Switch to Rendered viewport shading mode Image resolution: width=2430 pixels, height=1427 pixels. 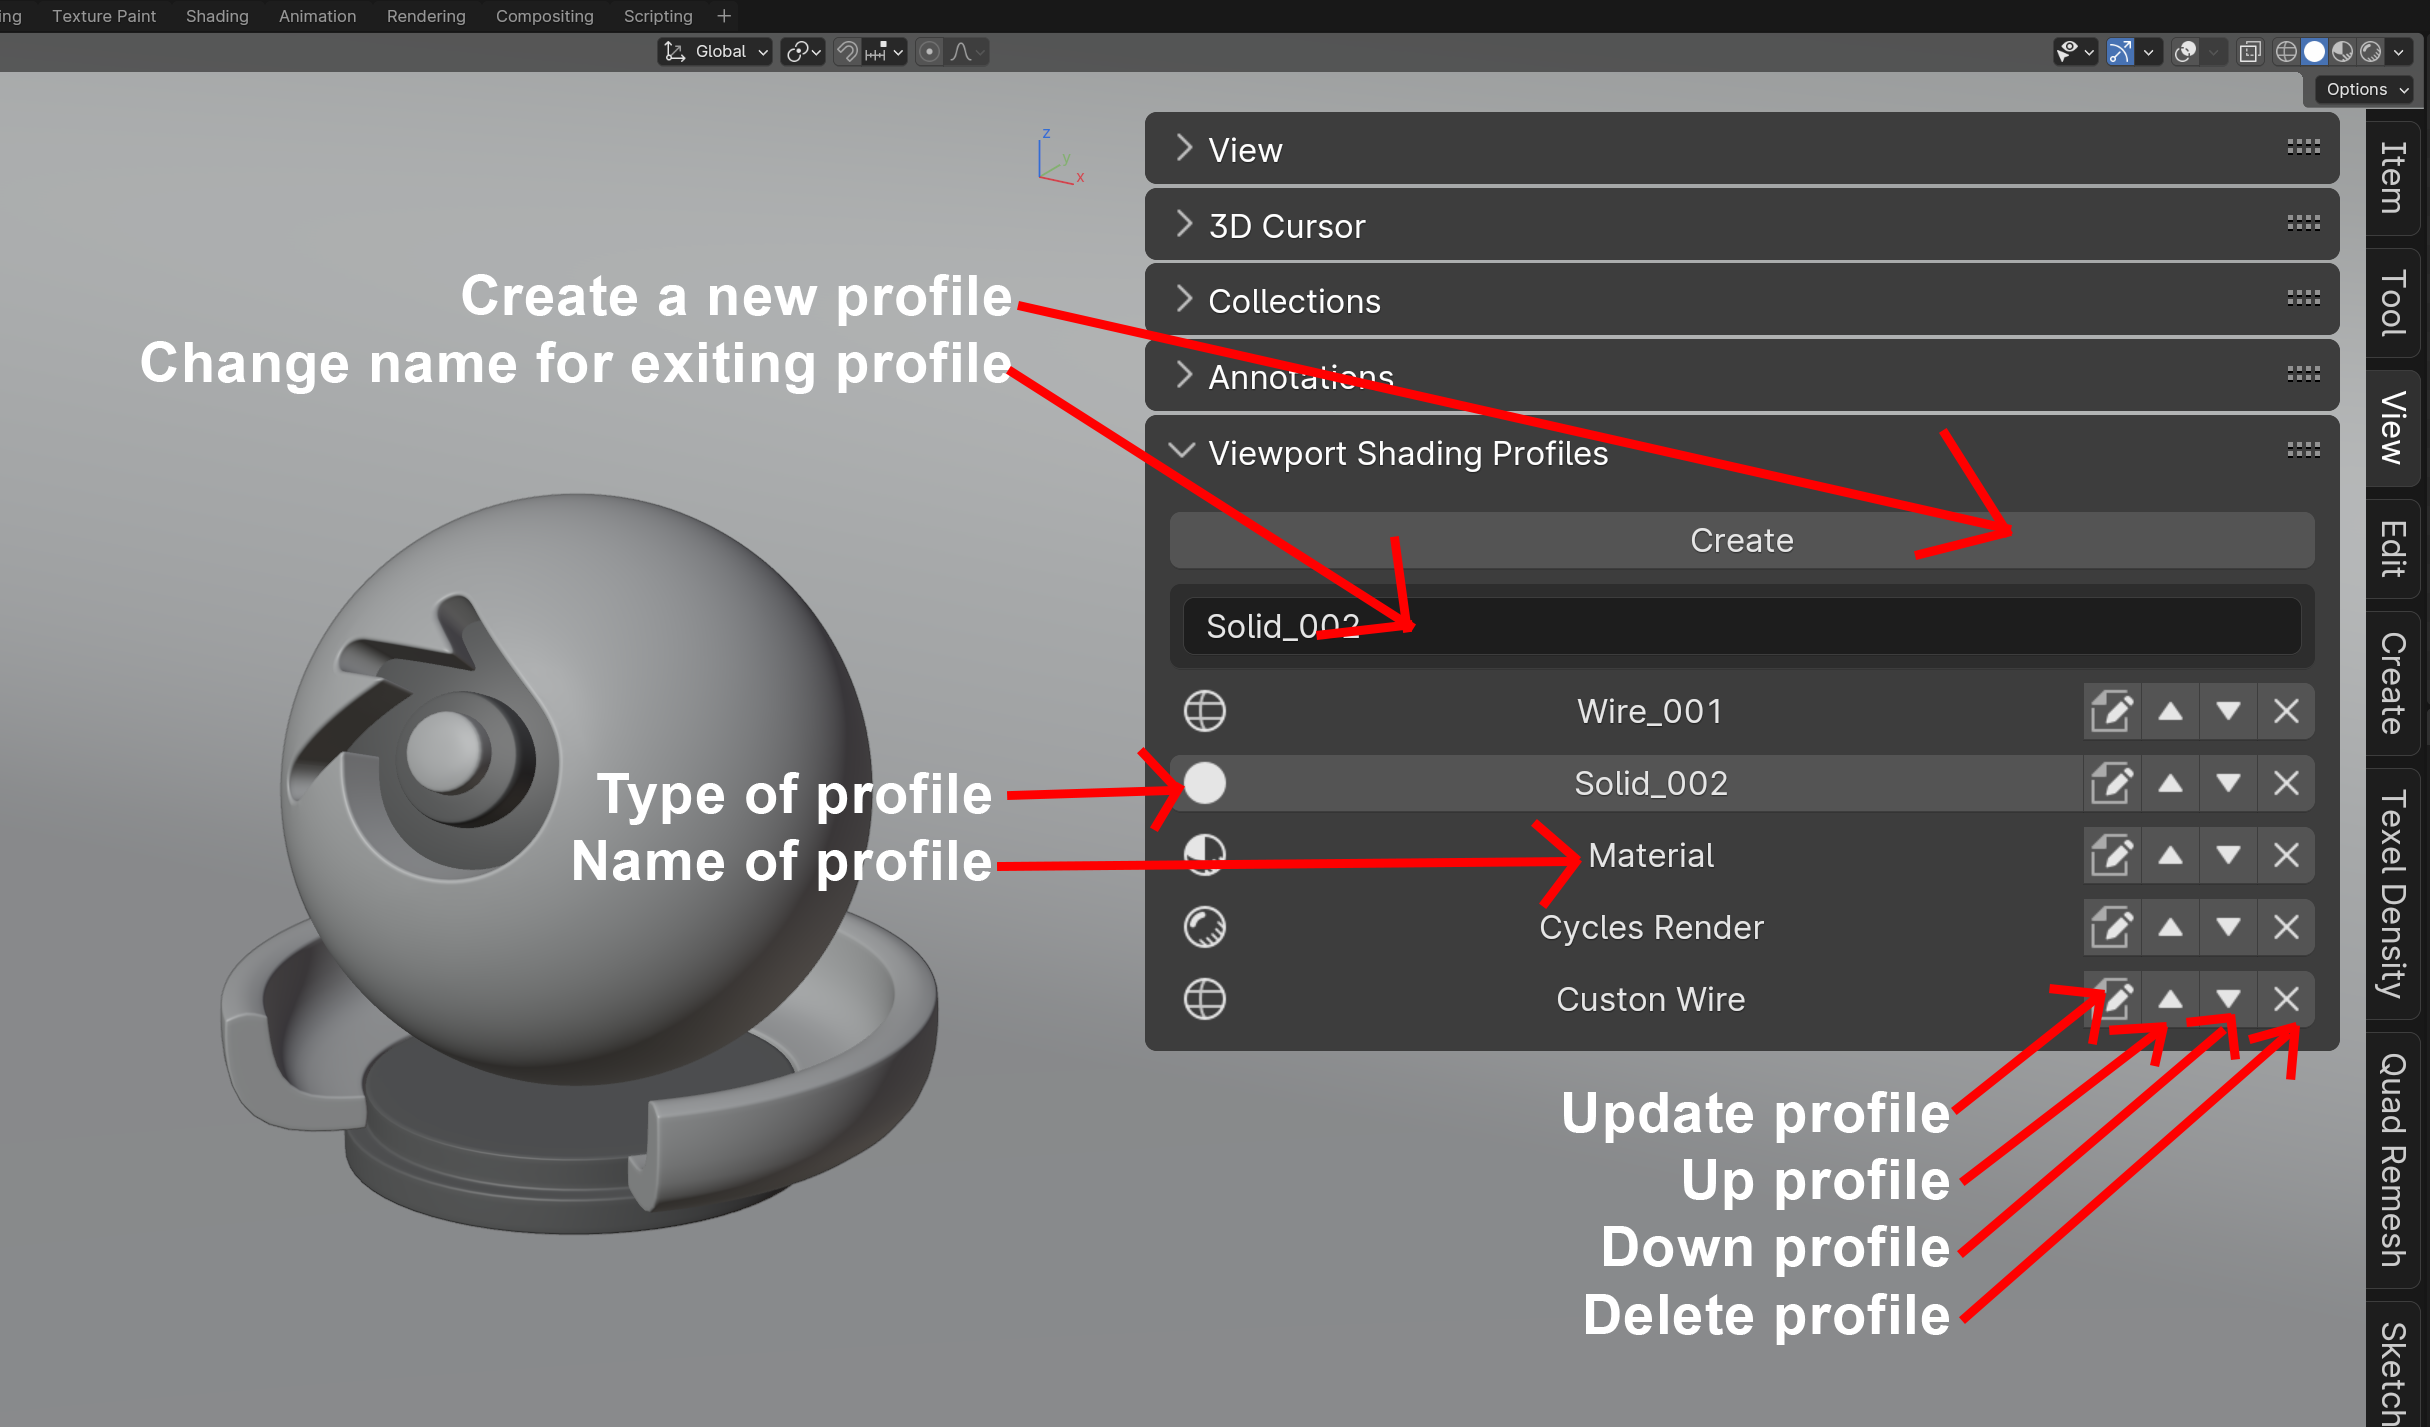pos(2370,52)
